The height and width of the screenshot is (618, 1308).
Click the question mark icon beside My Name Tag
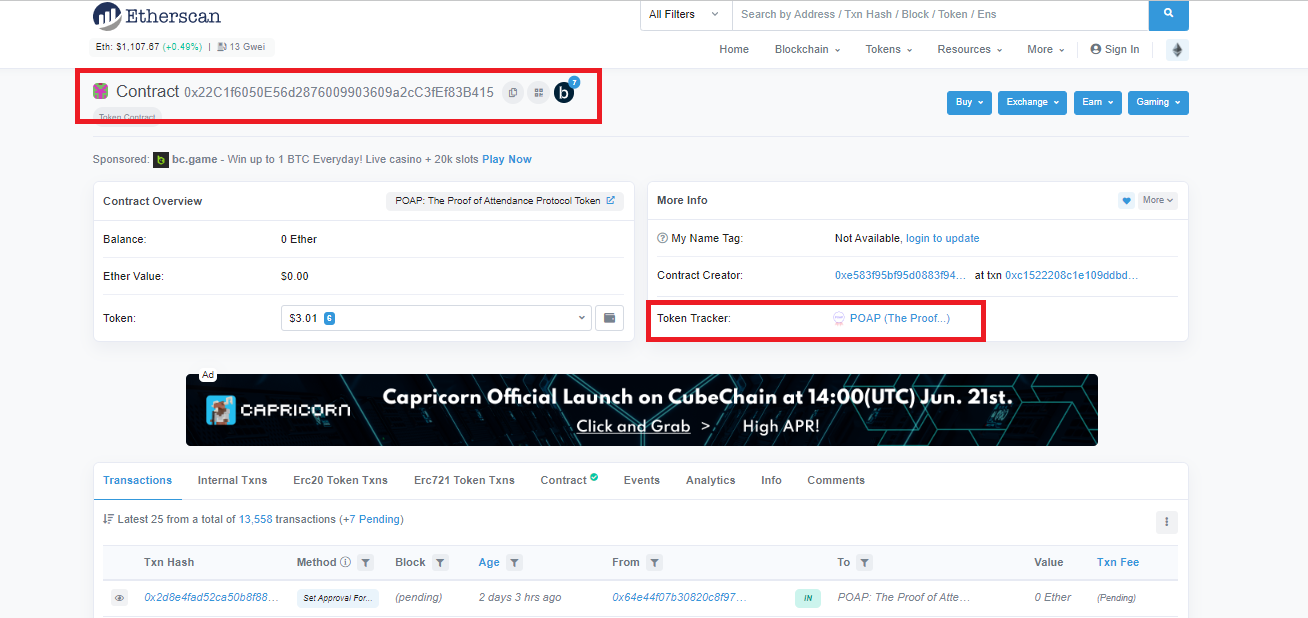[x=662, y=238]
